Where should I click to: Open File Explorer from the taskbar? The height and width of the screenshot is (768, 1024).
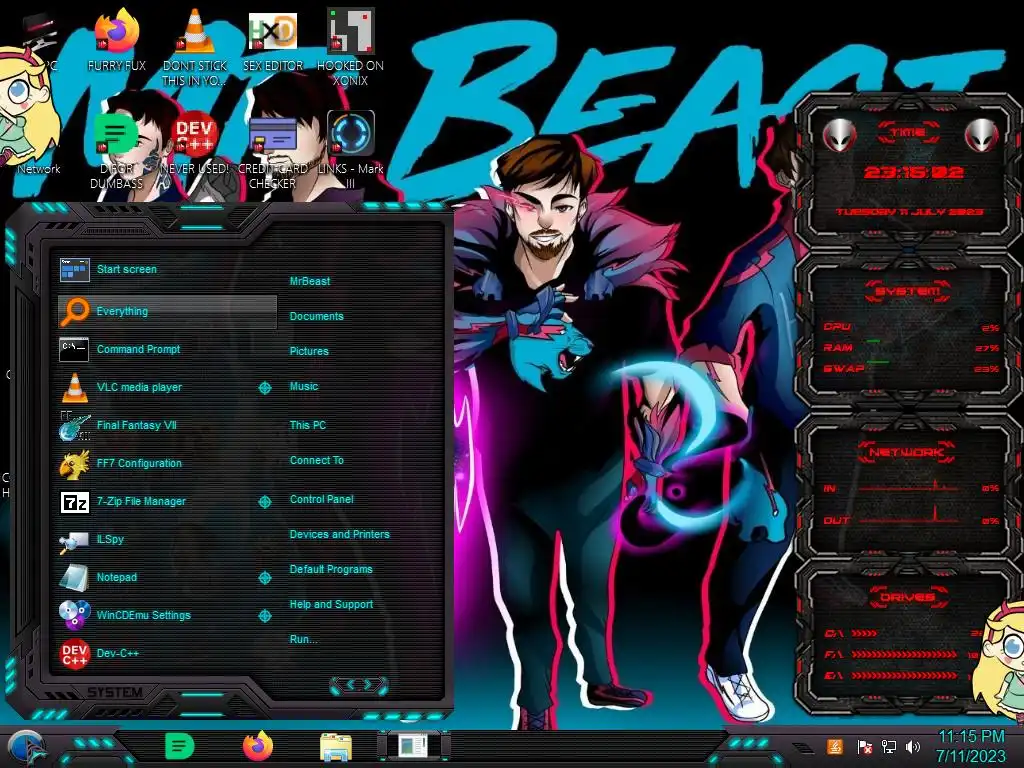(336, 747)
